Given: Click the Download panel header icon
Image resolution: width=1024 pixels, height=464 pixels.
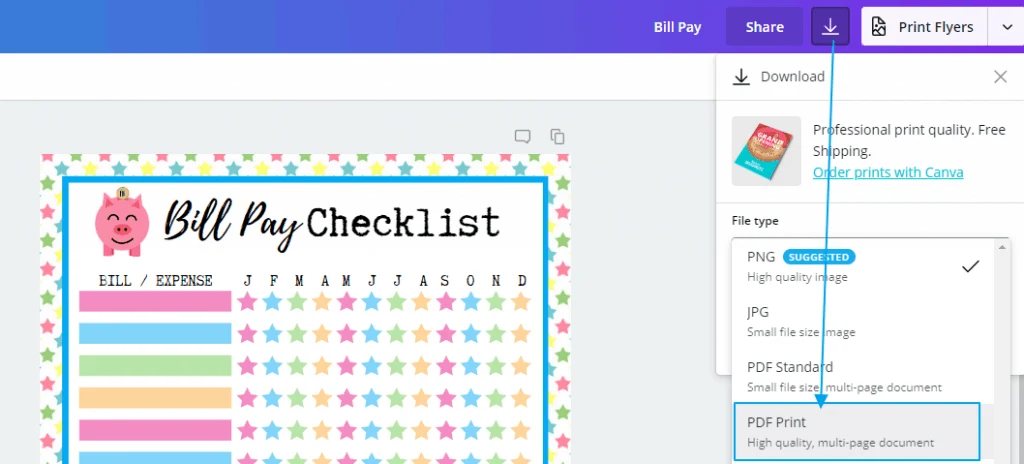Looking at the screenshot, I should (741, 77).
